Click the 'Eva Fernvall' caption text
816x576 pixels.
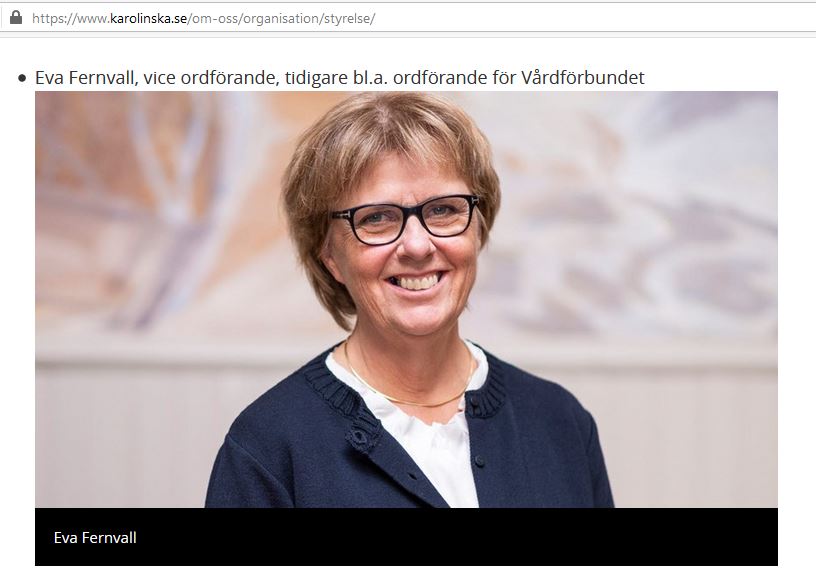click(x=95, y=537)
